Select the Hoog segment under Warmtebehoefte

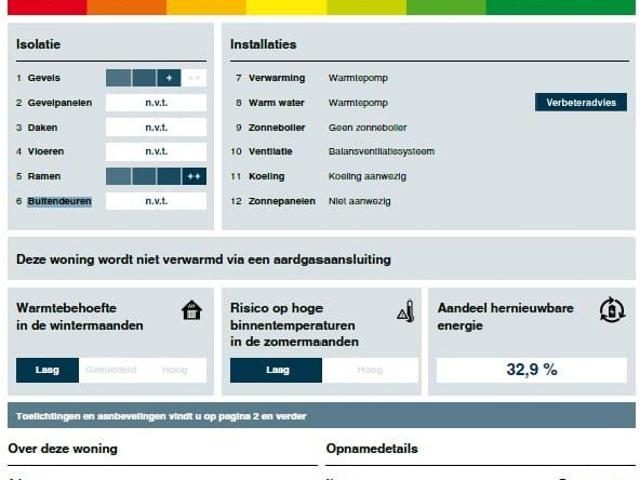[x=175, y=370]
